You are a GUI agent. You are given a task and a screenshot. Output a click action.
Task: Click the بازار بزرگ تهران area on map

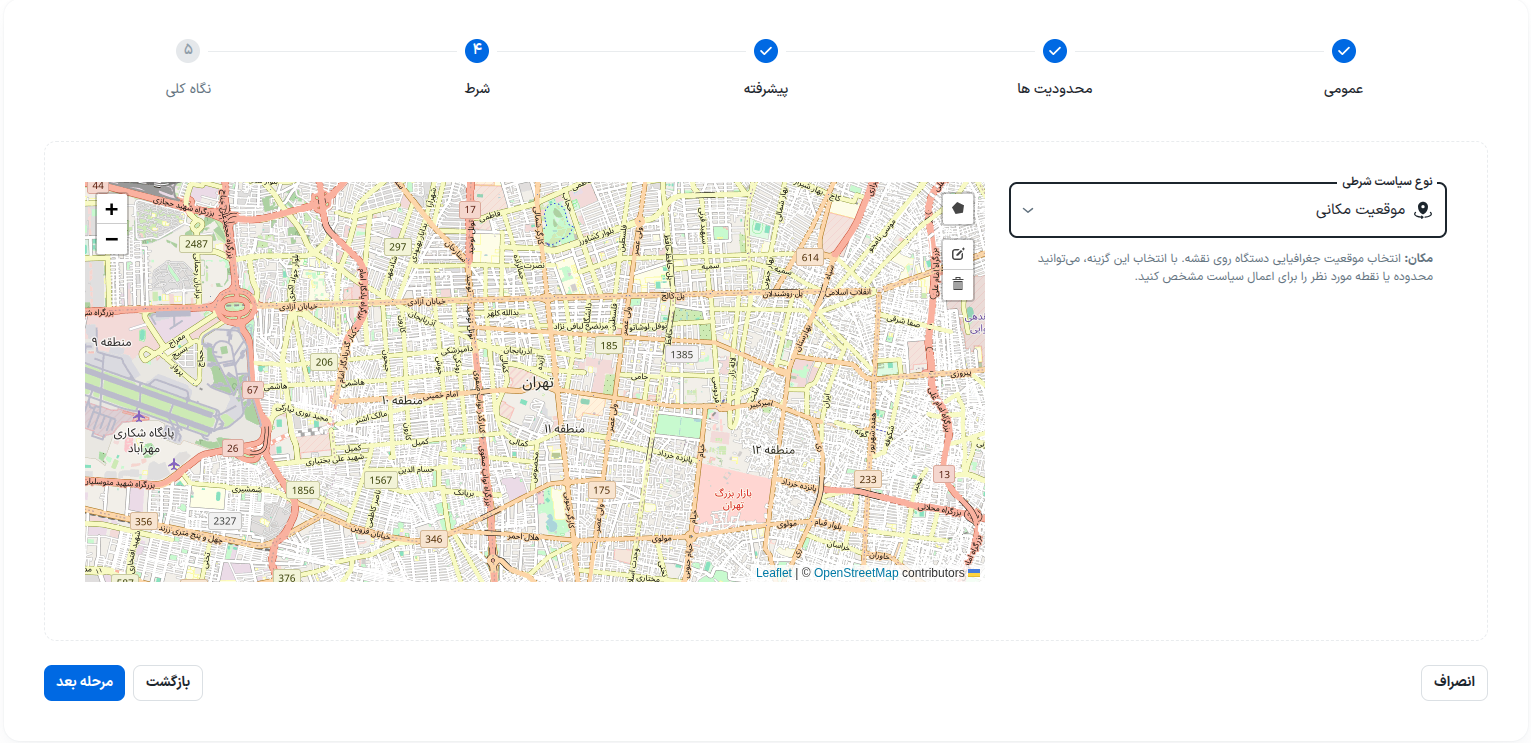(x=730, y=499)
